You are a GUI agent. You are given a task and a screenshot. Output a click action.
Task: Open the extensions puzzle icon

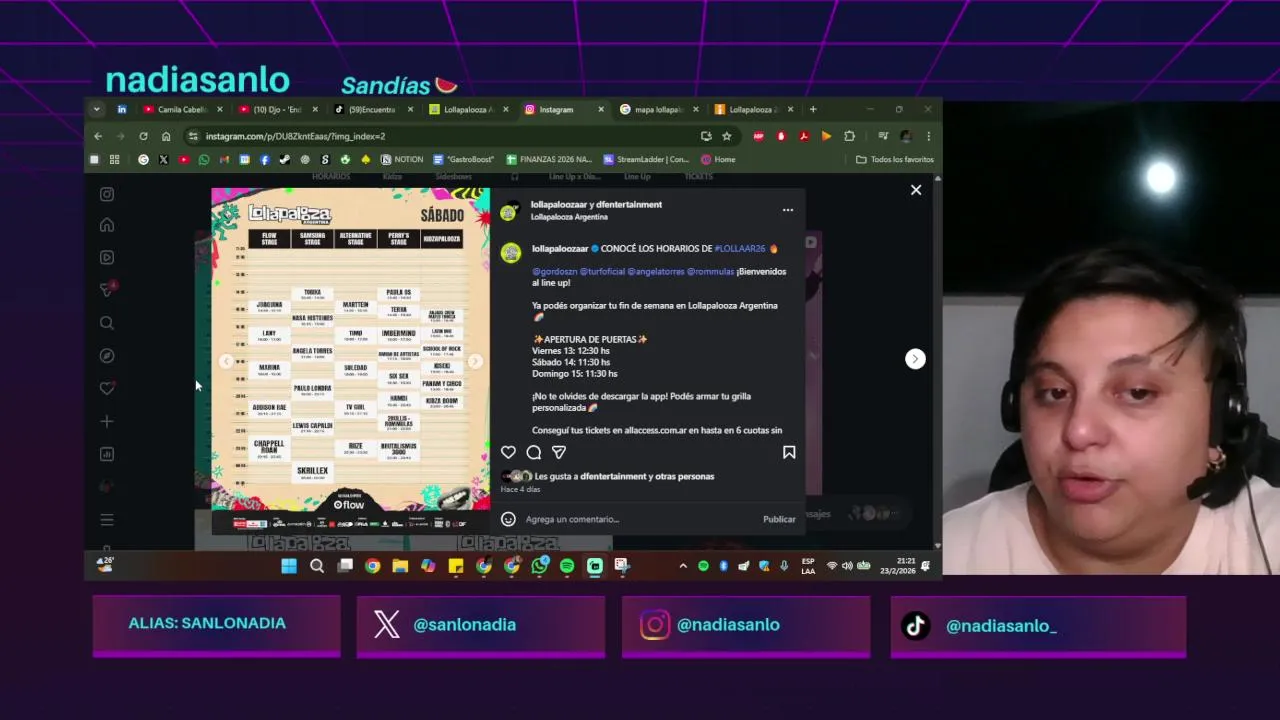pos(849,136)
